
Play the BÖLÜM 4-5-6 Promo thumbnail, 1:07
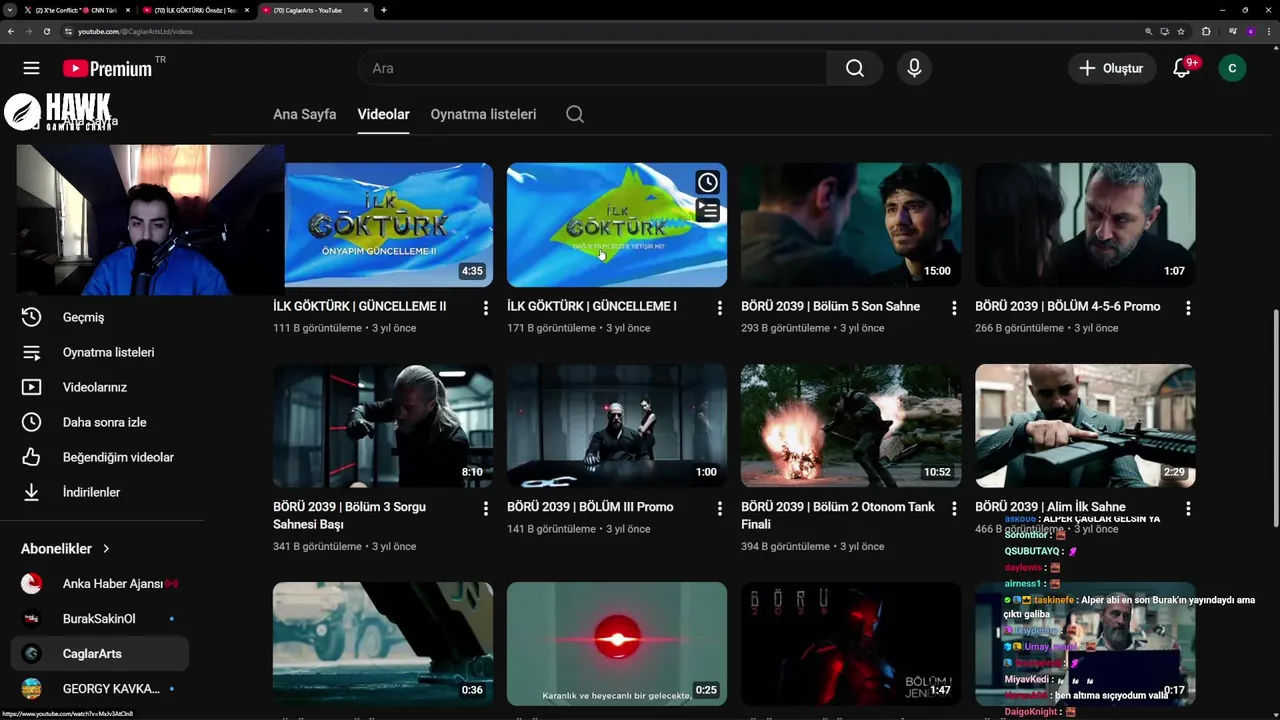coord(1085,225)
